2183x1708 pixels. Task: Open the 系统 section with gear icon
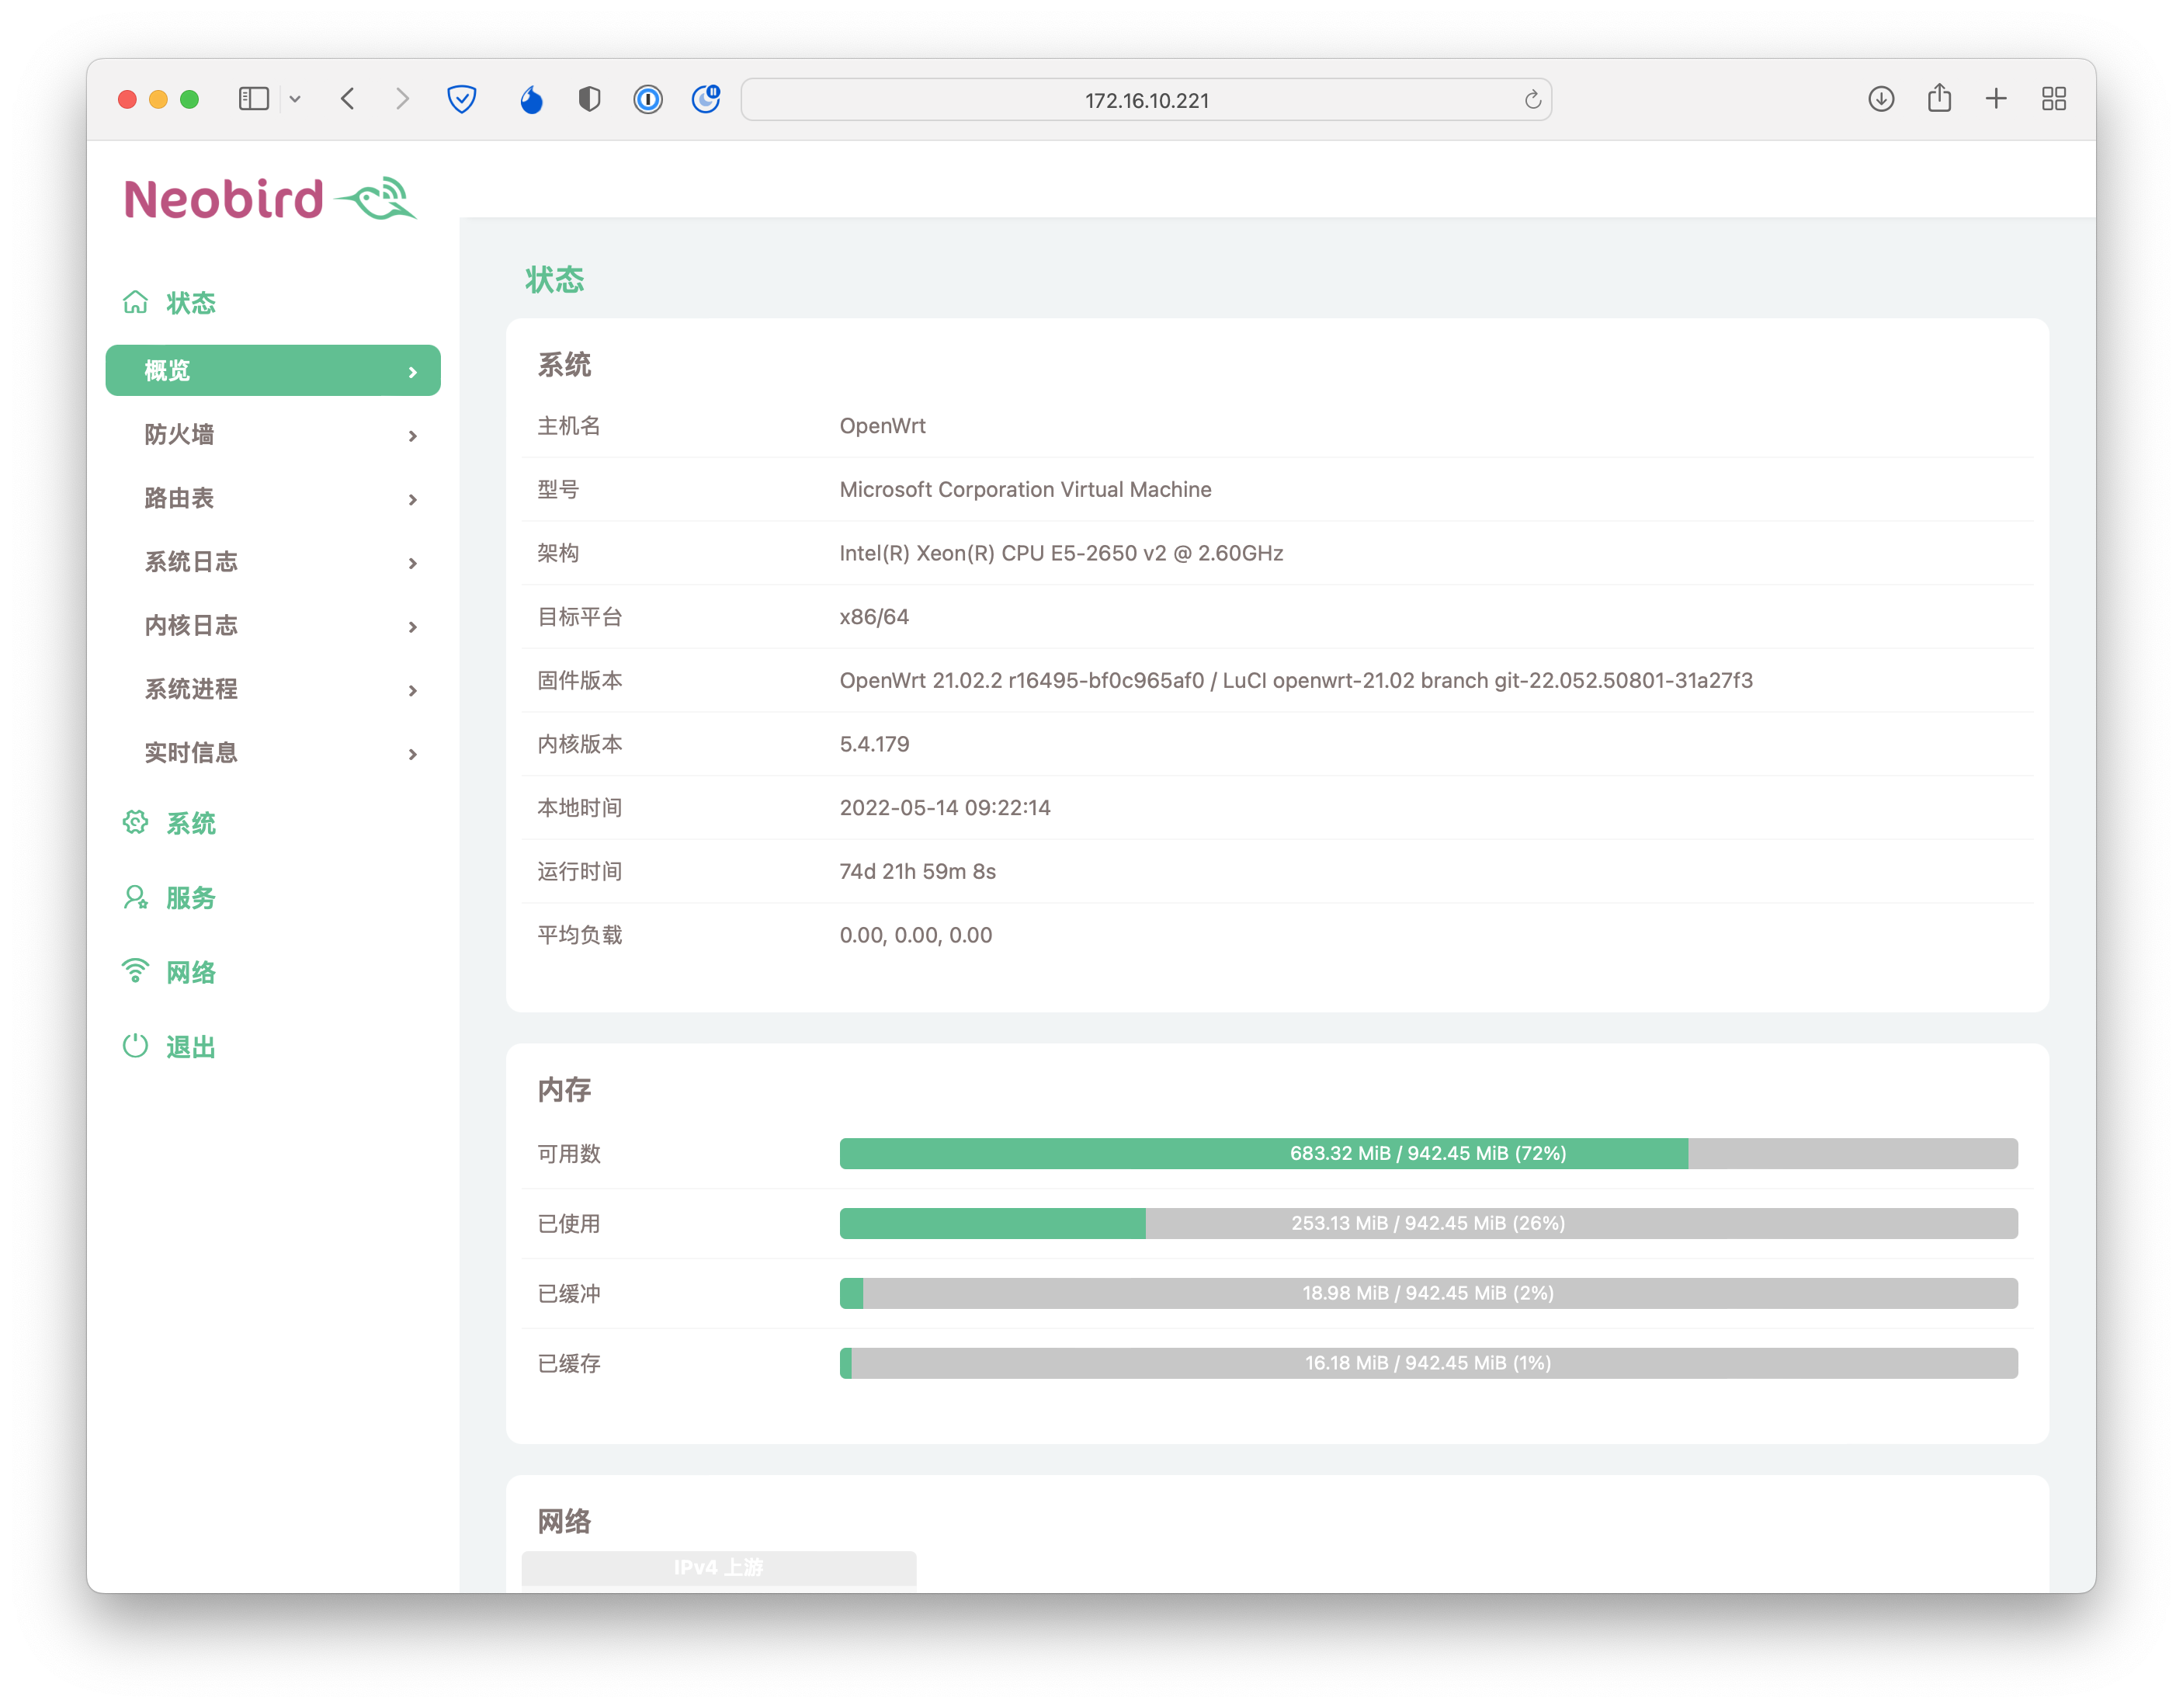click(190, 823)
